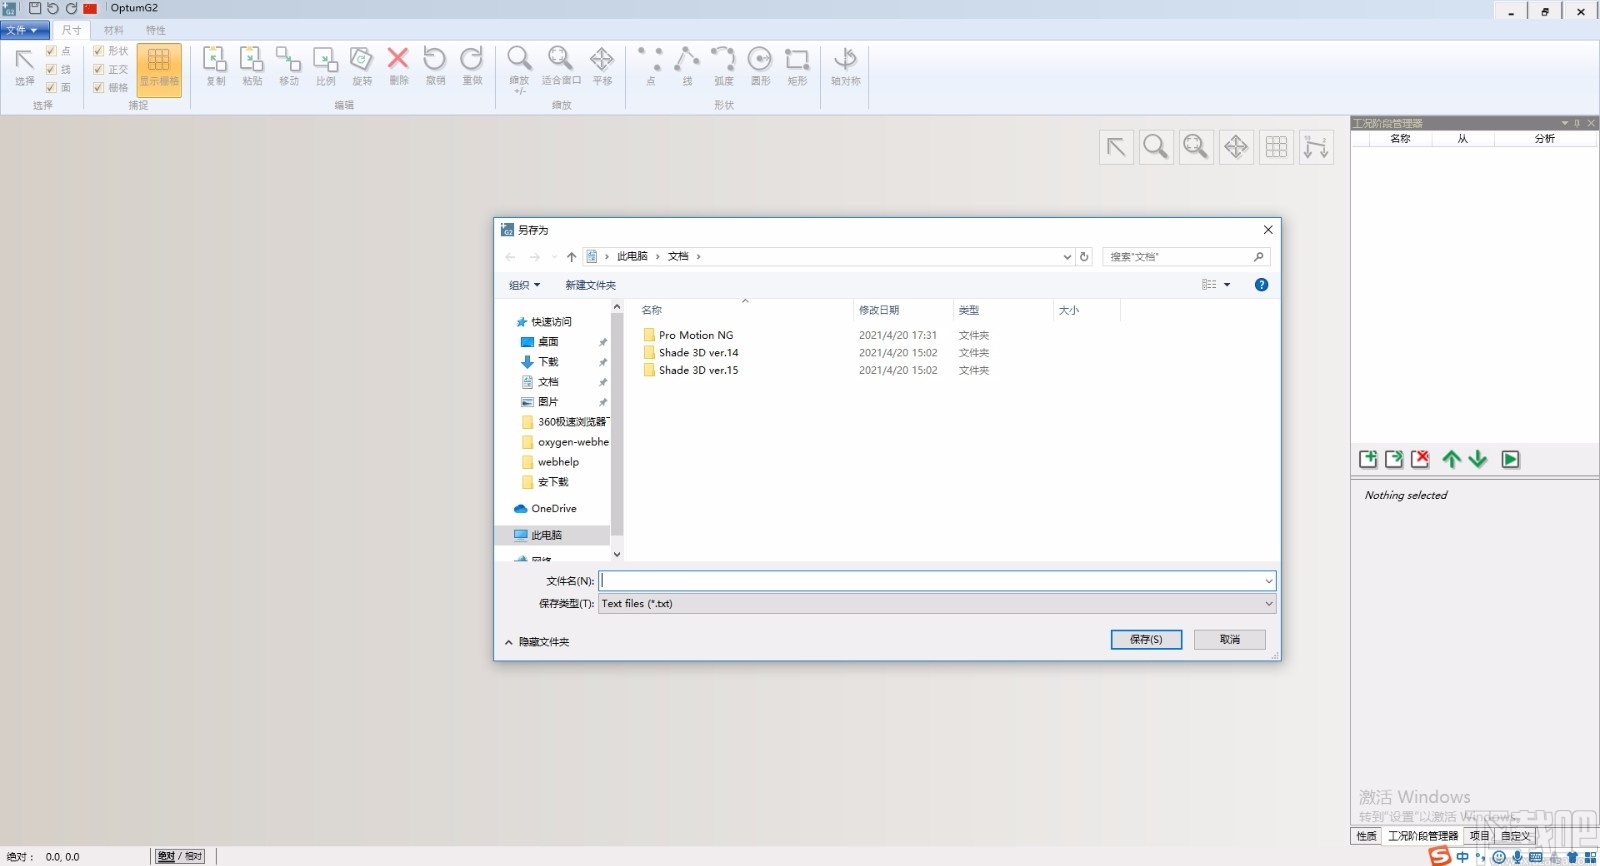The image size is (1600, 866).
Task: Click the red 删除 delete icon
Action: (398, 67)
